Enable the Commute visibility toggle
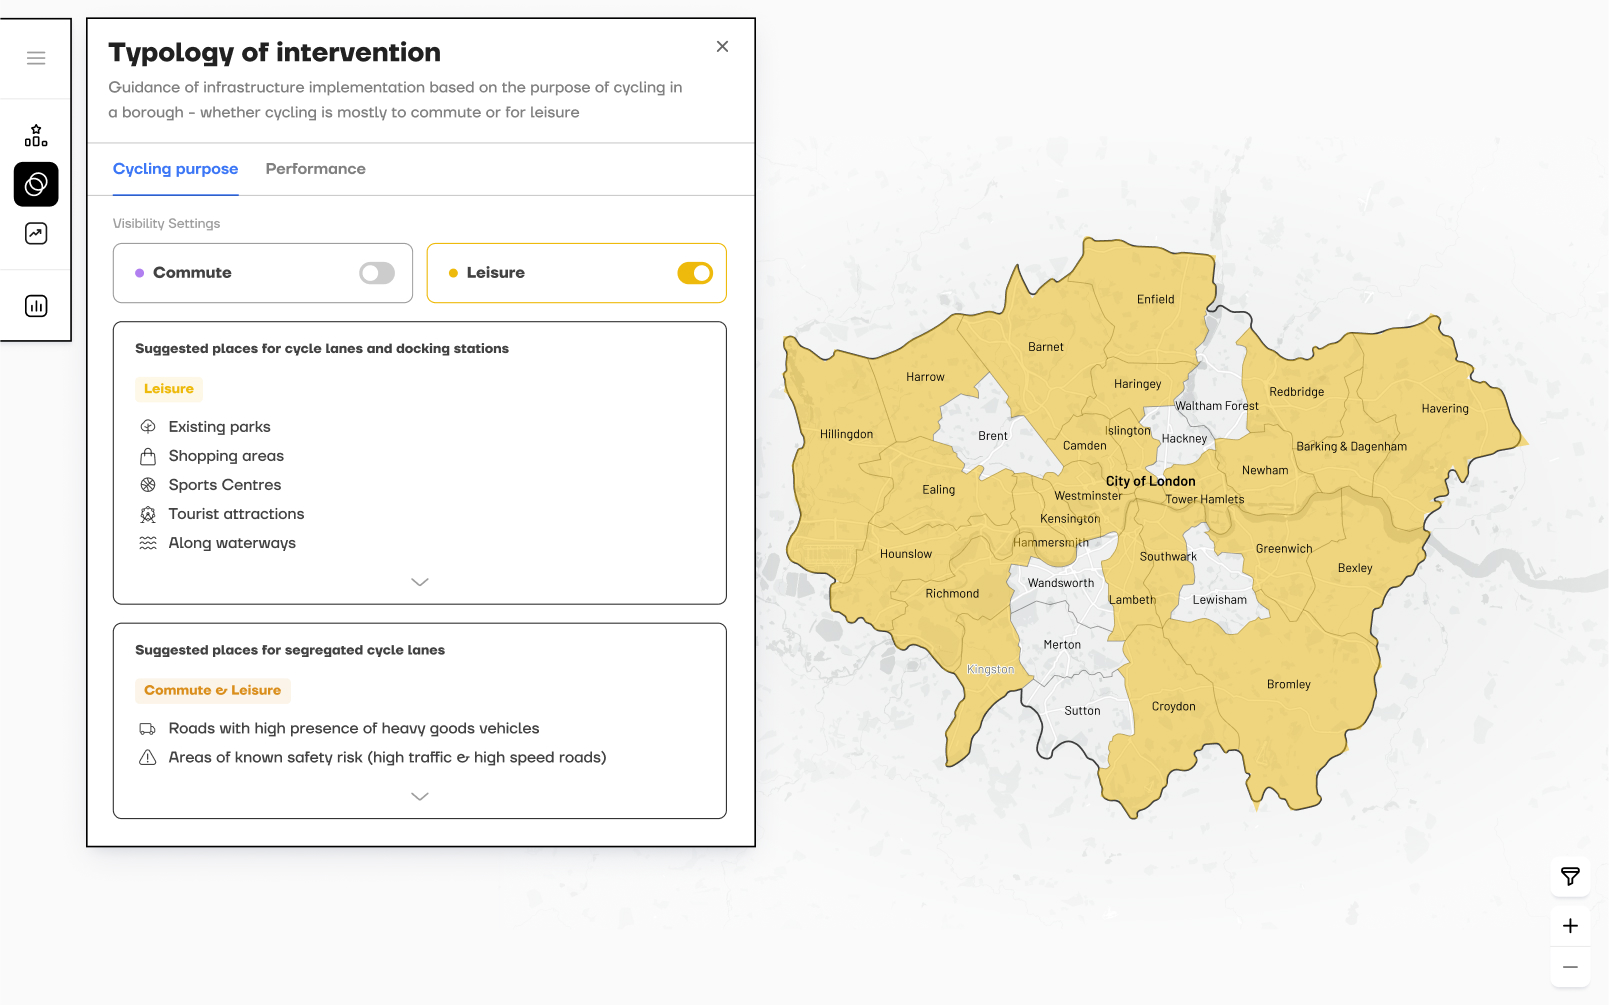 pos(377,273)
